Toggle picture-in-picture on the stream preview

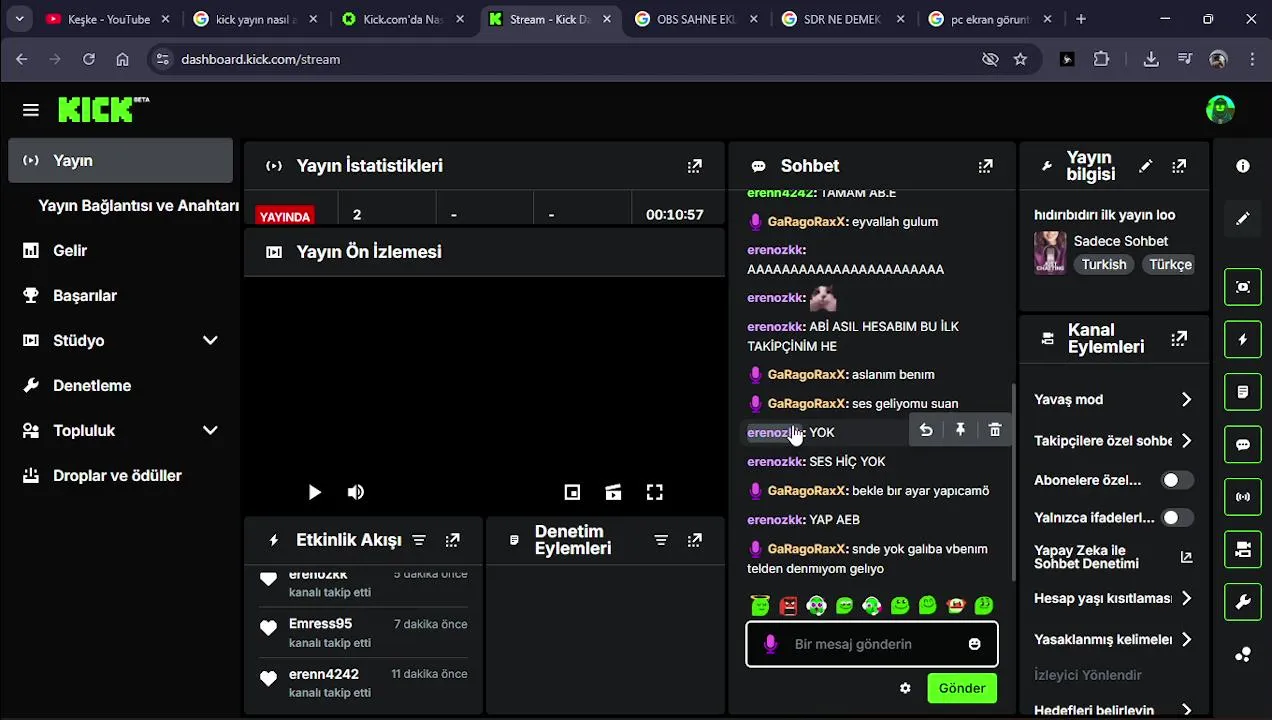click(572, 492)
